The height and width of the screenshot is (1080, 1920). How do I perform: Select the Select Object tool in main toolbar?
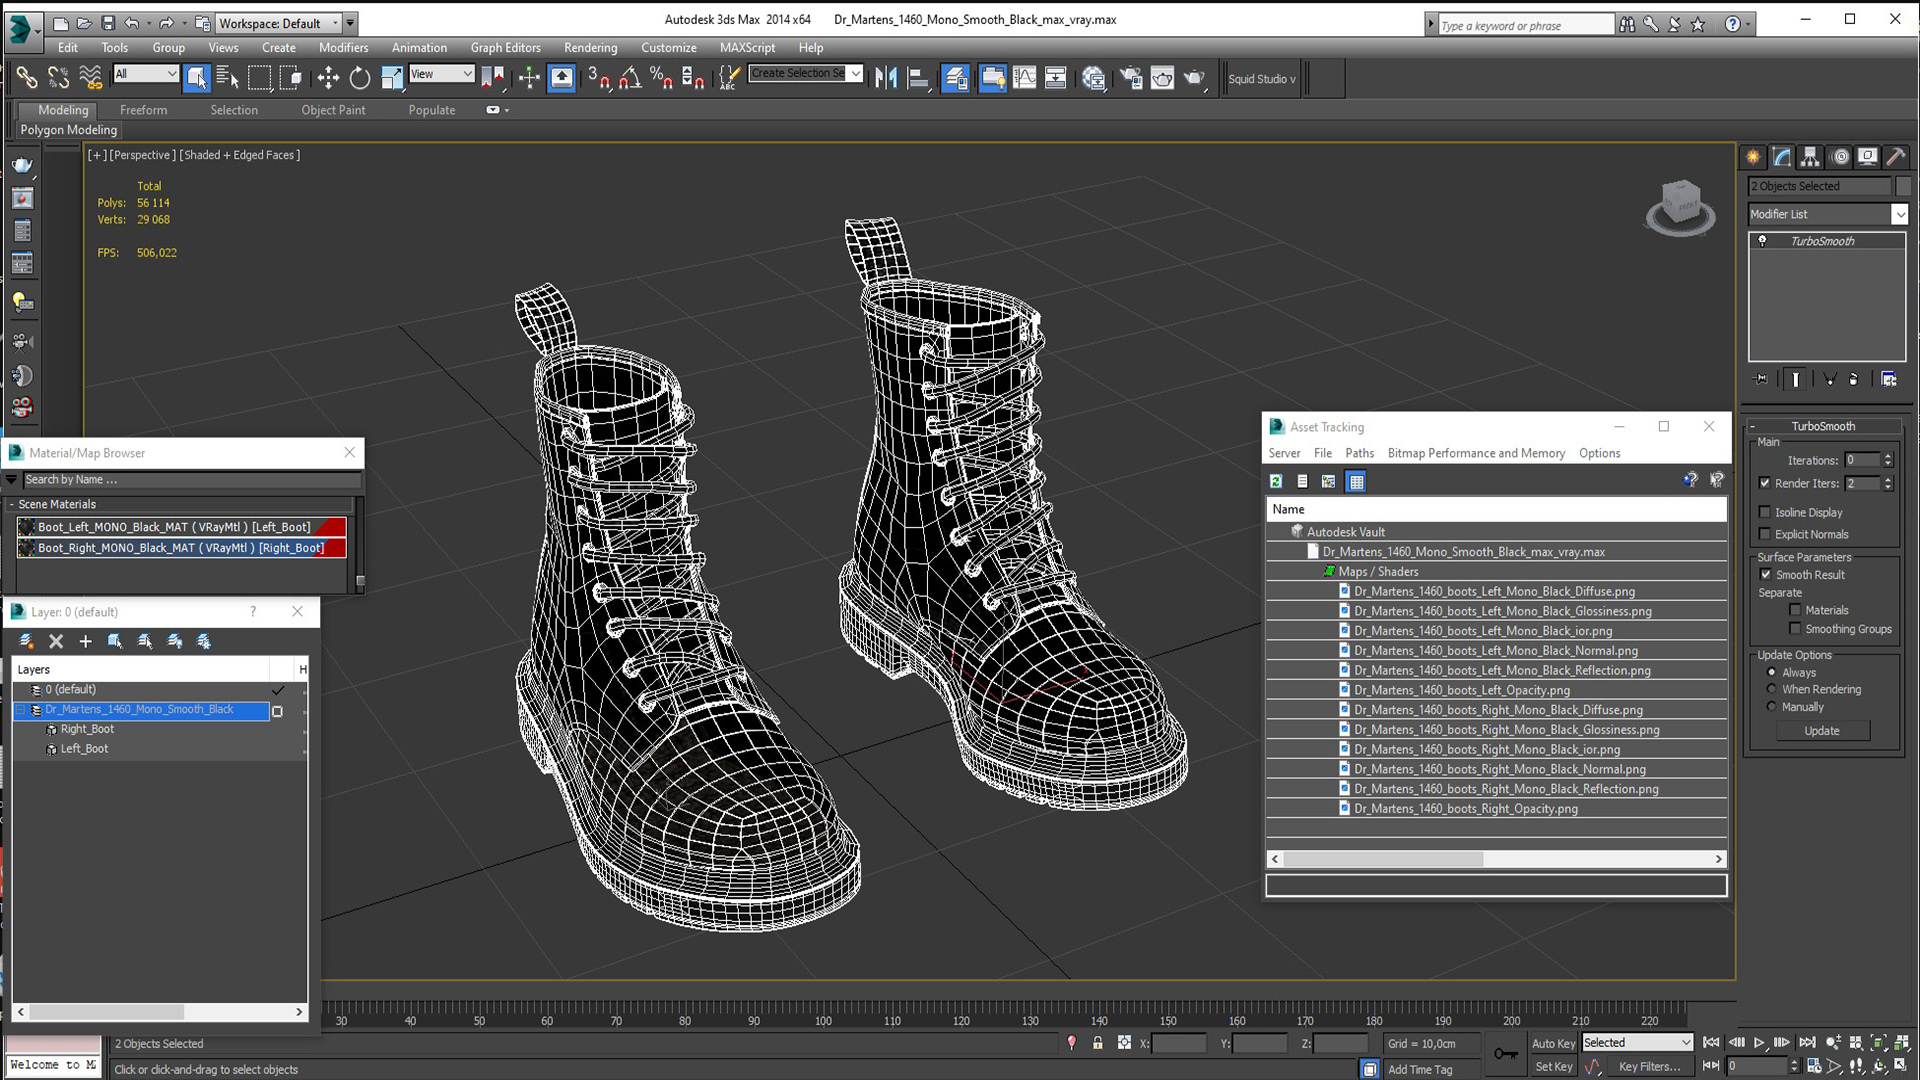point(197,78)
